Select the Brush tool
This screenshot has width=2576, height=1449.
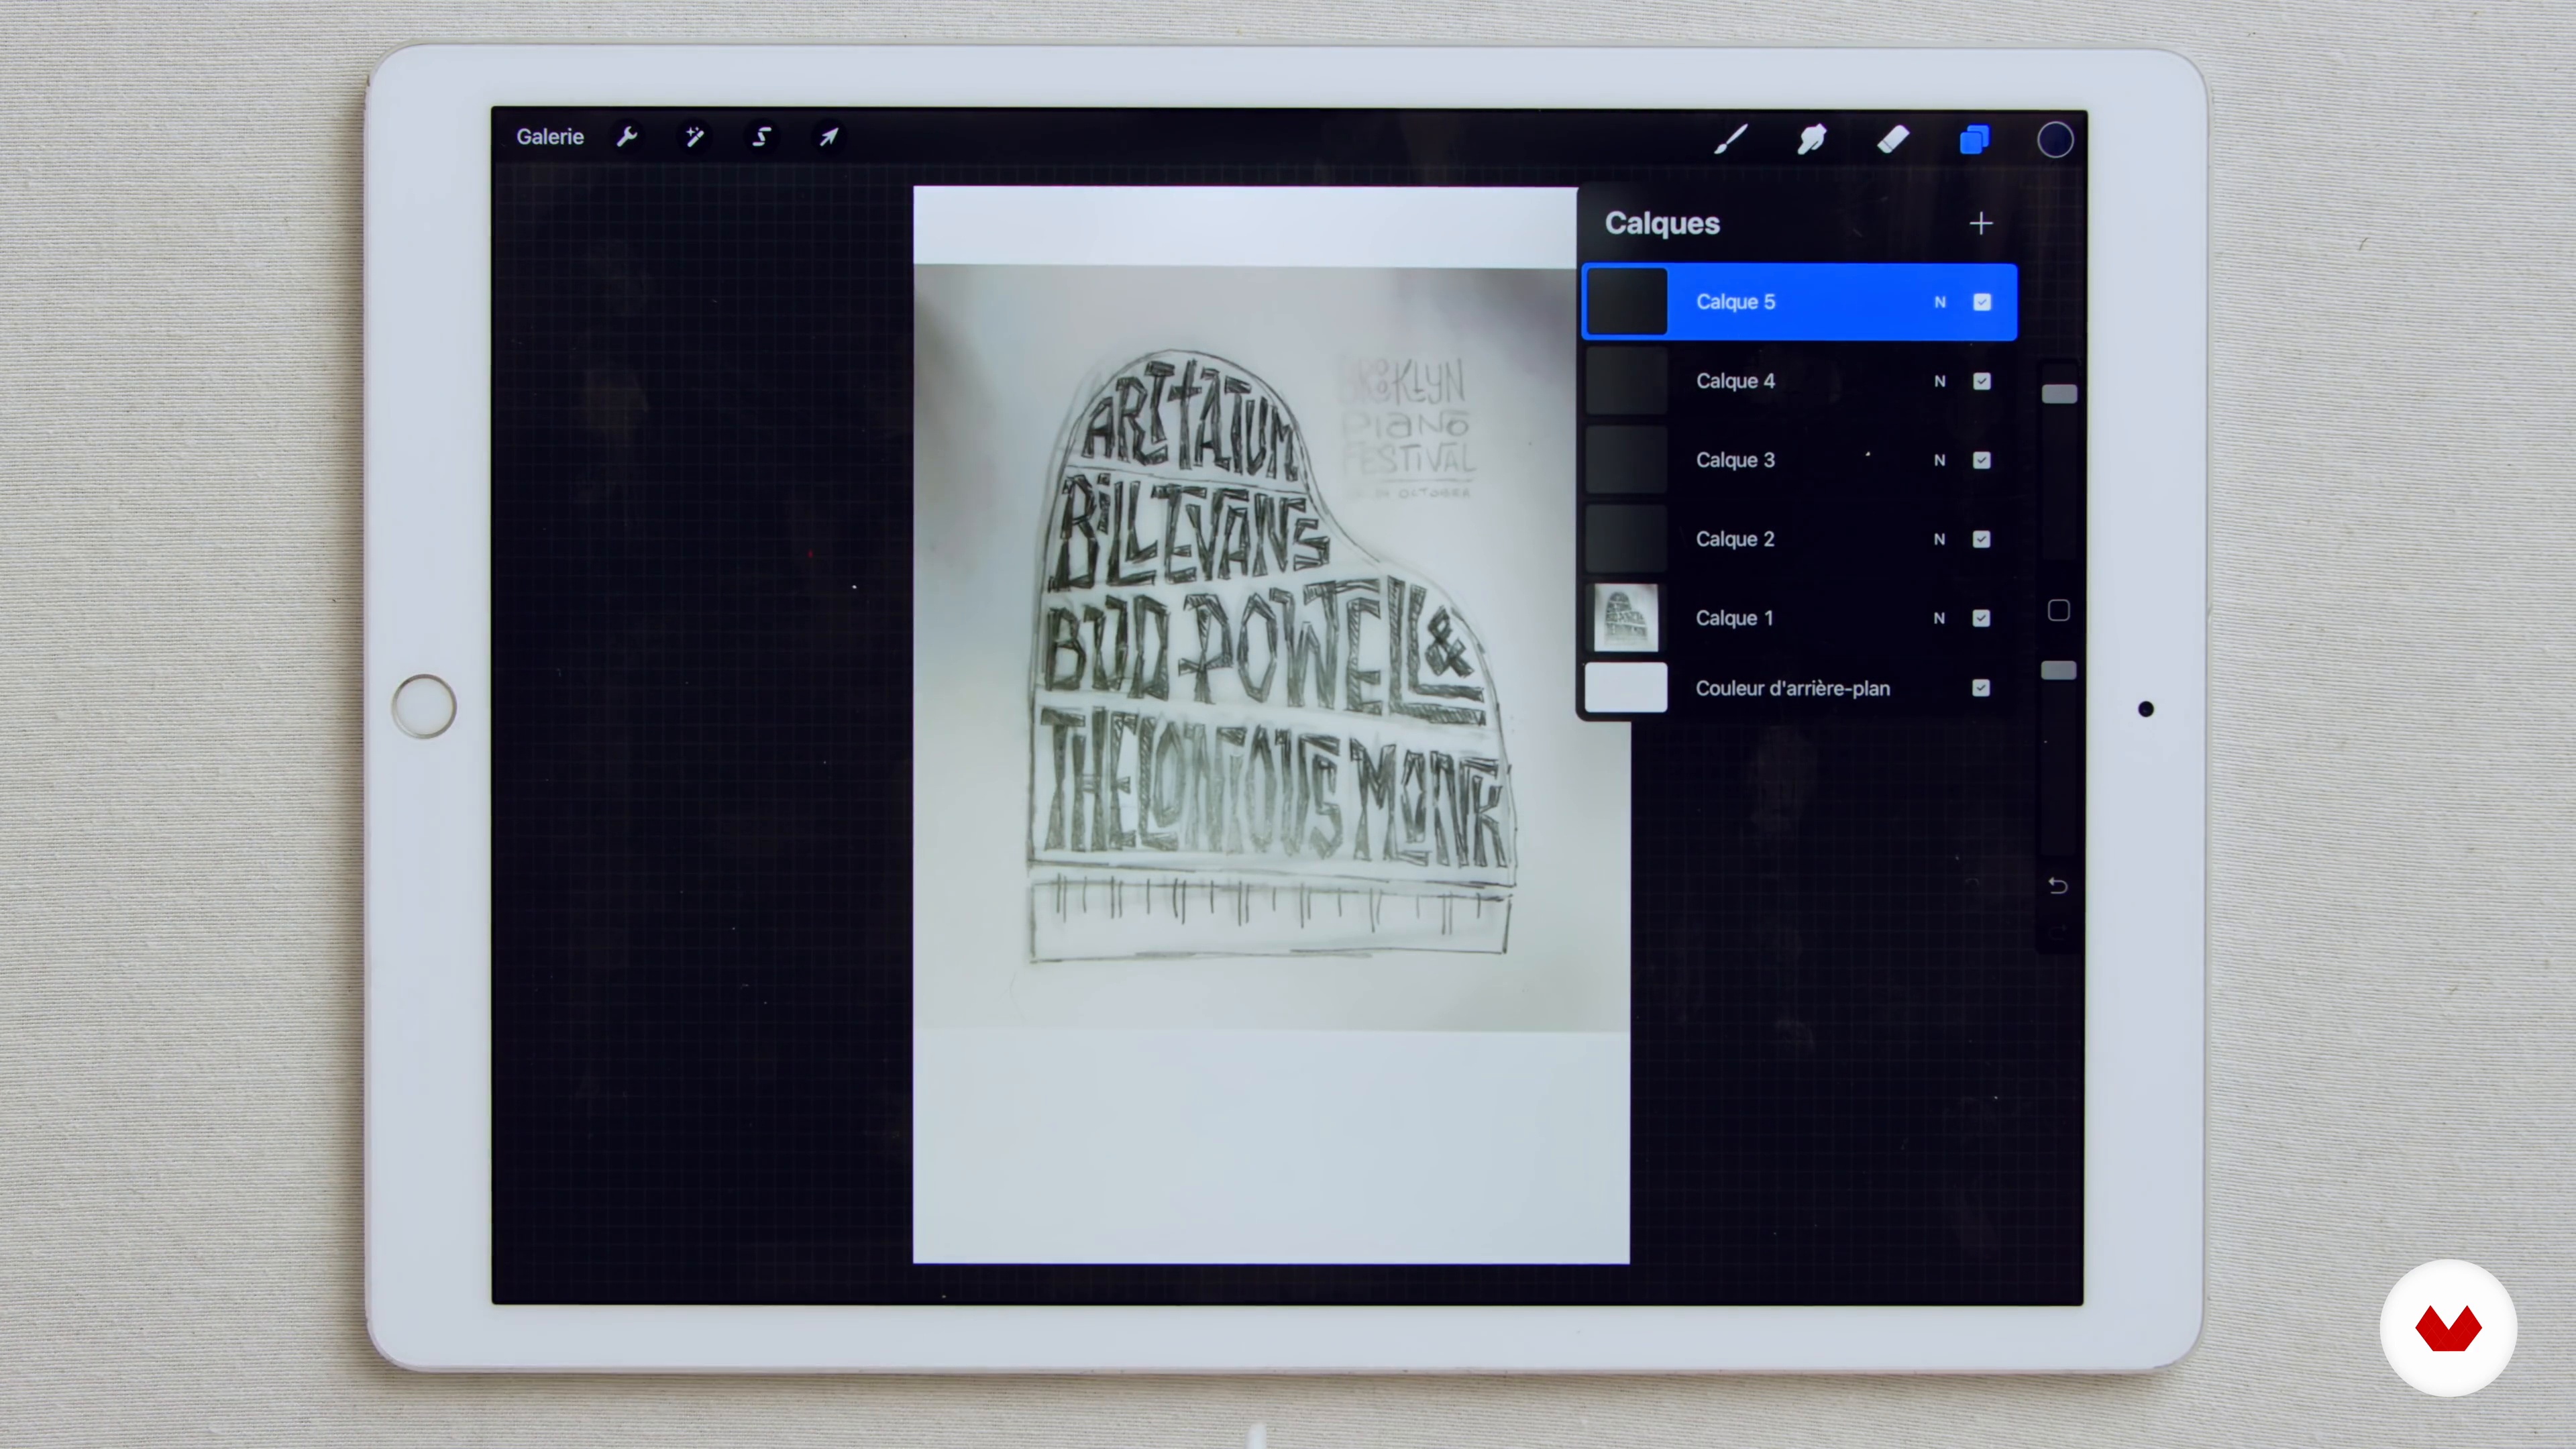click(x=1731, y=139)
